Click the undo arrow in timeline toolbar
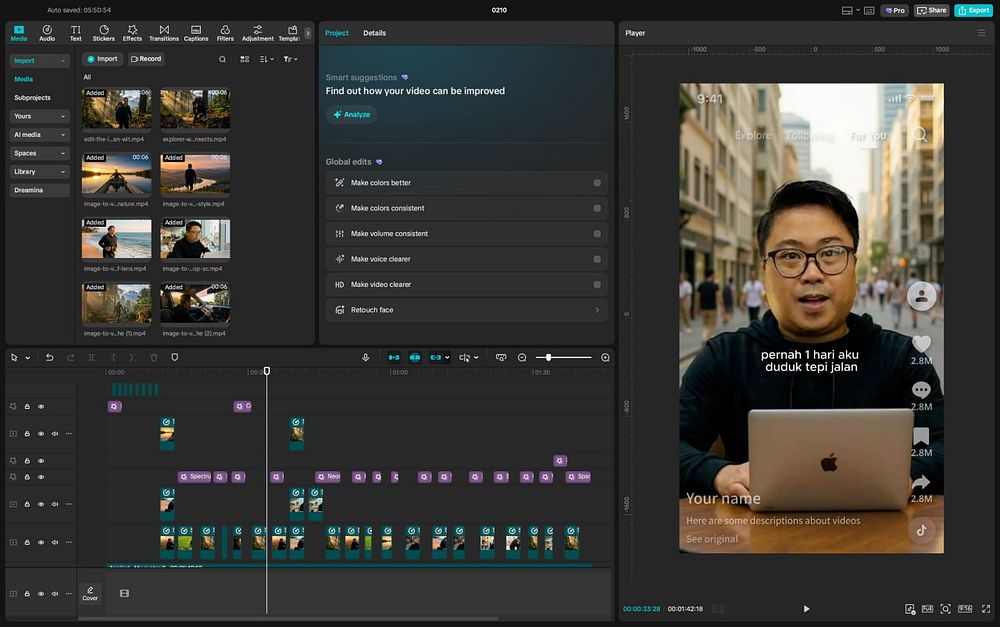The height and width of the screenshot is (627, 1000). pos(49,357)
